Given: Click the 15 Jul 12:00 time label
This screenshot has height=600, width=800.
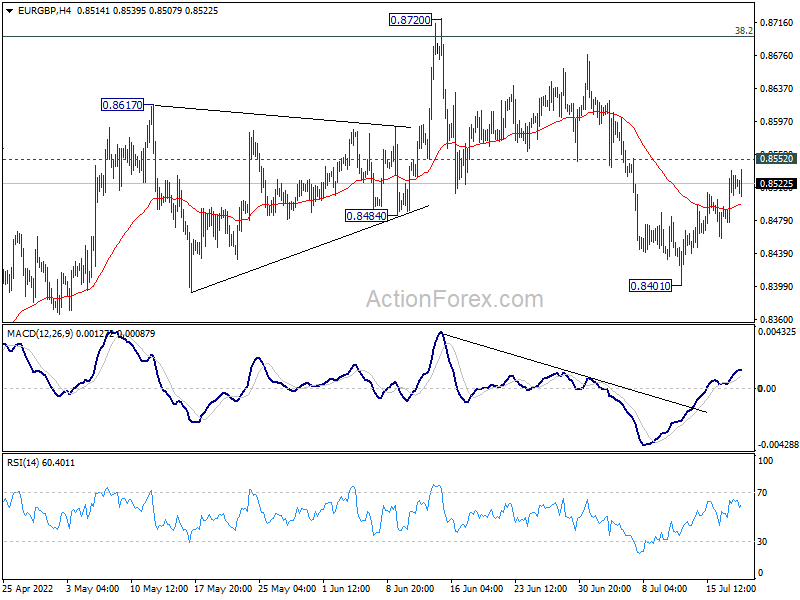Looking at the screenshot, I should click(731, 588).
